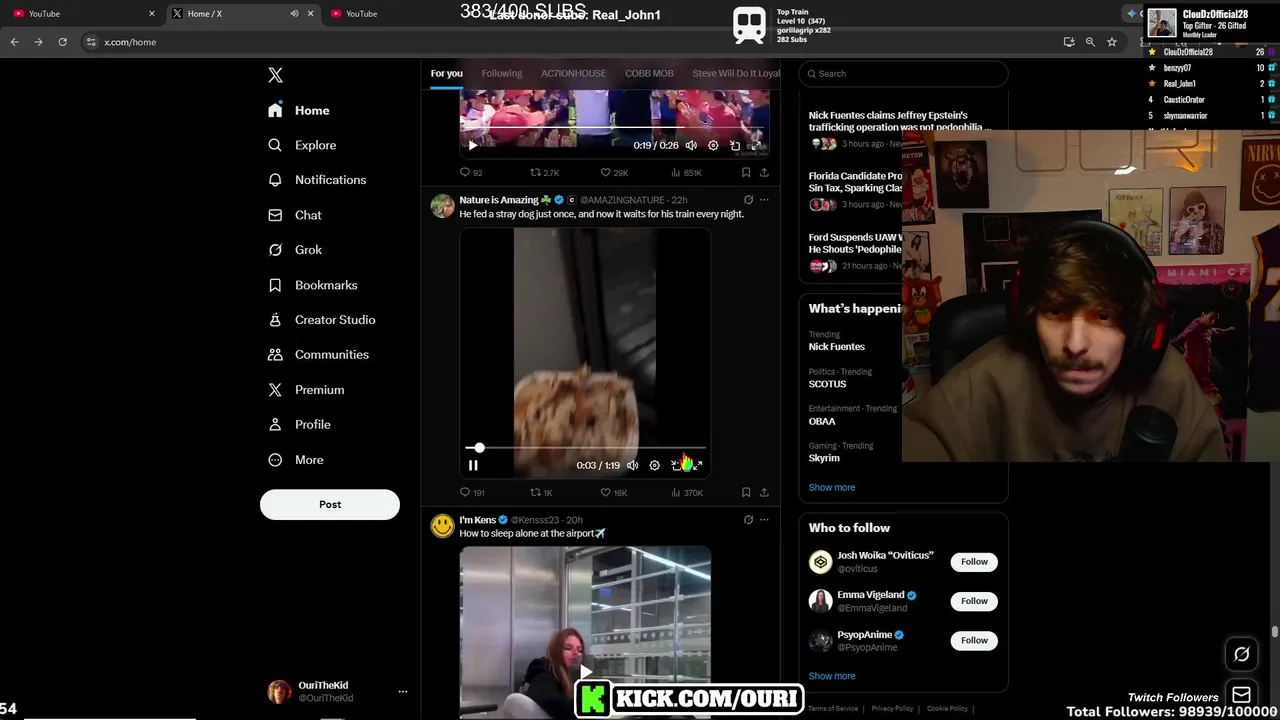Mute the top video at 0:19
This screenshot has height=720, width=1280.
(x=691, y=145)
